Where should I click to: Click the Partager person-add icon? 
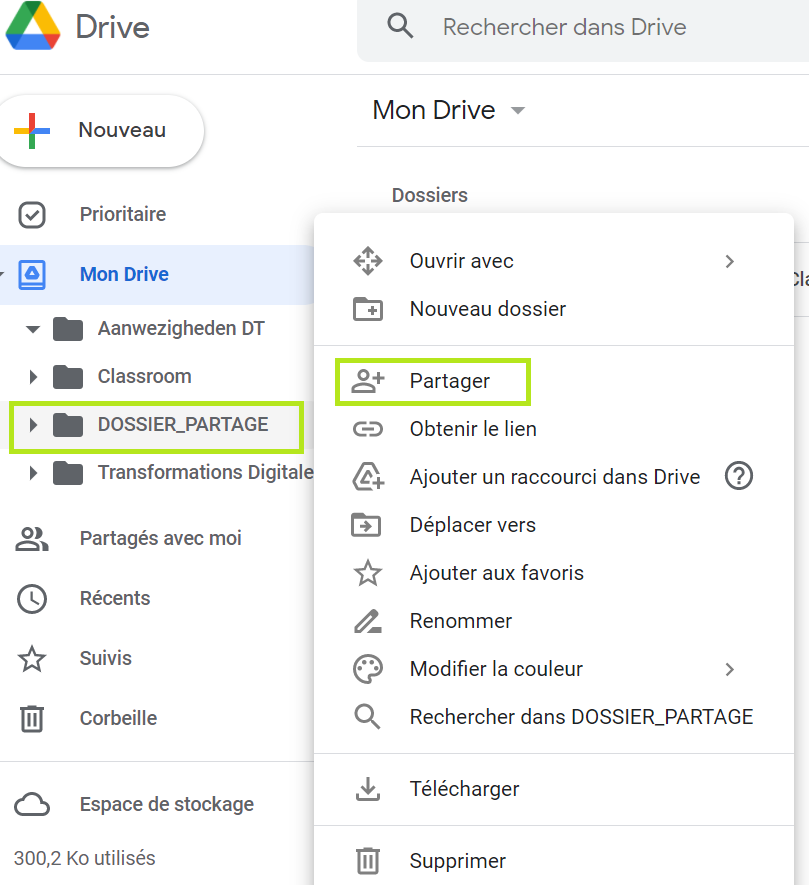click(368, 381)
